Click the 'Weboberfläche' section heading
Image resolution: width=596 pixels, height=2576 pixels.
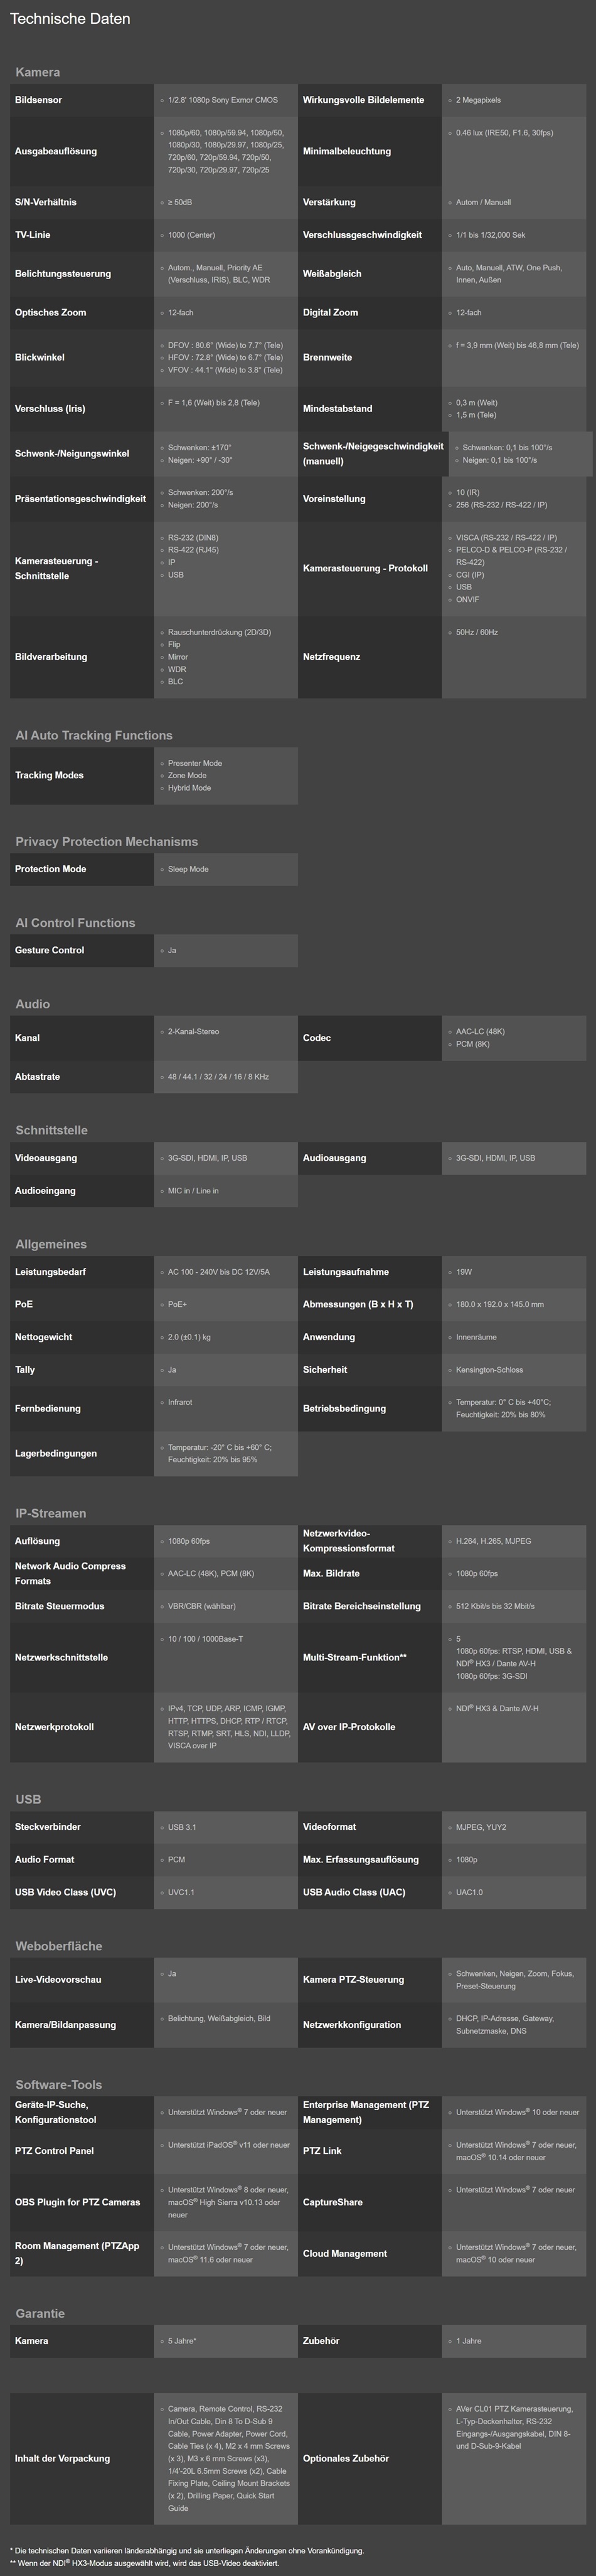coord(58,1946)
